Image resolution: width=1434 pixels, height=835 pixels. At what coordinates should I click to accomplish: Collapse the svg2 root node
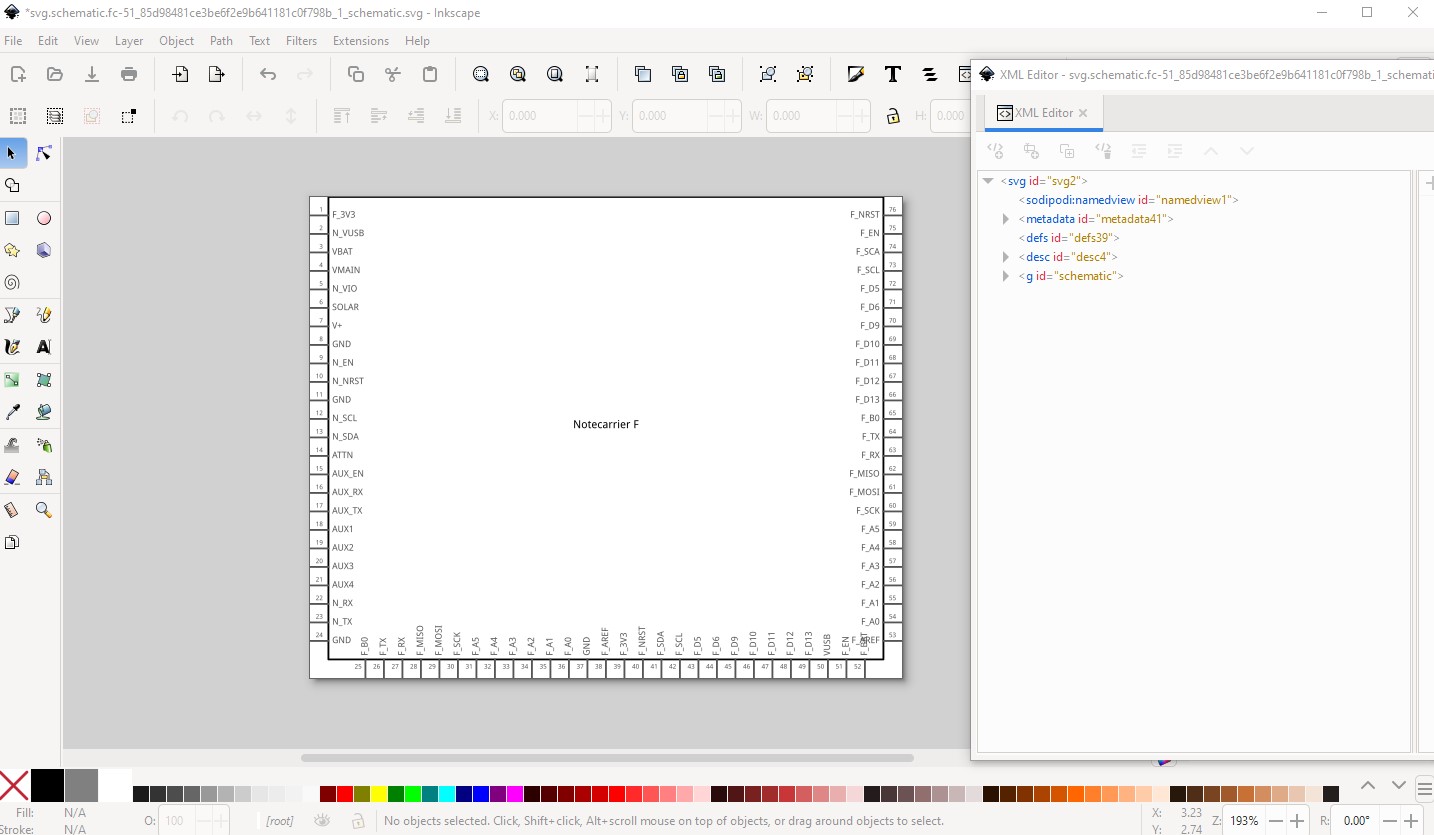point(988,181)
